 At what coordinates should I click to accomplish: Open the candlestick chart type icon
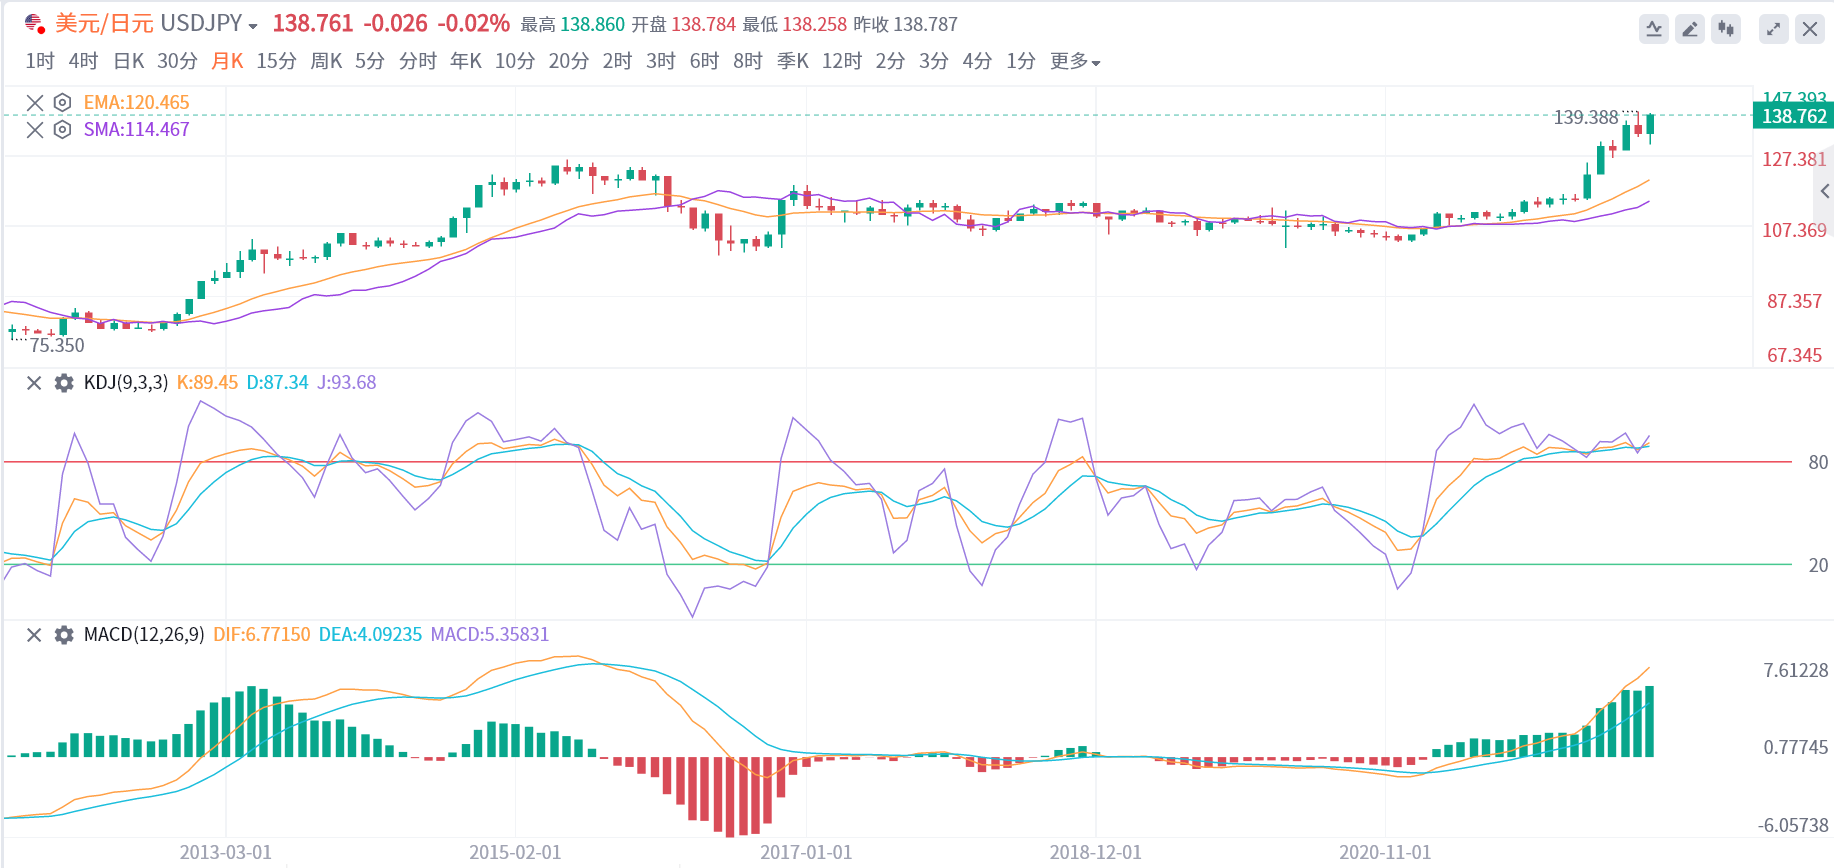pyautogui.click(x=1726, y=29)
